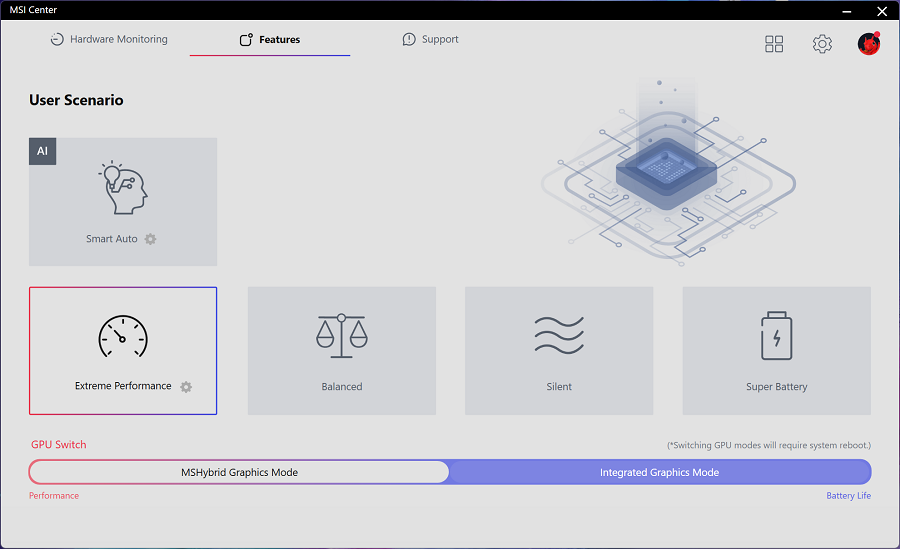Click the GPU reboot notice text
Viewport: 900px width, 549px height.
point(769,445)
